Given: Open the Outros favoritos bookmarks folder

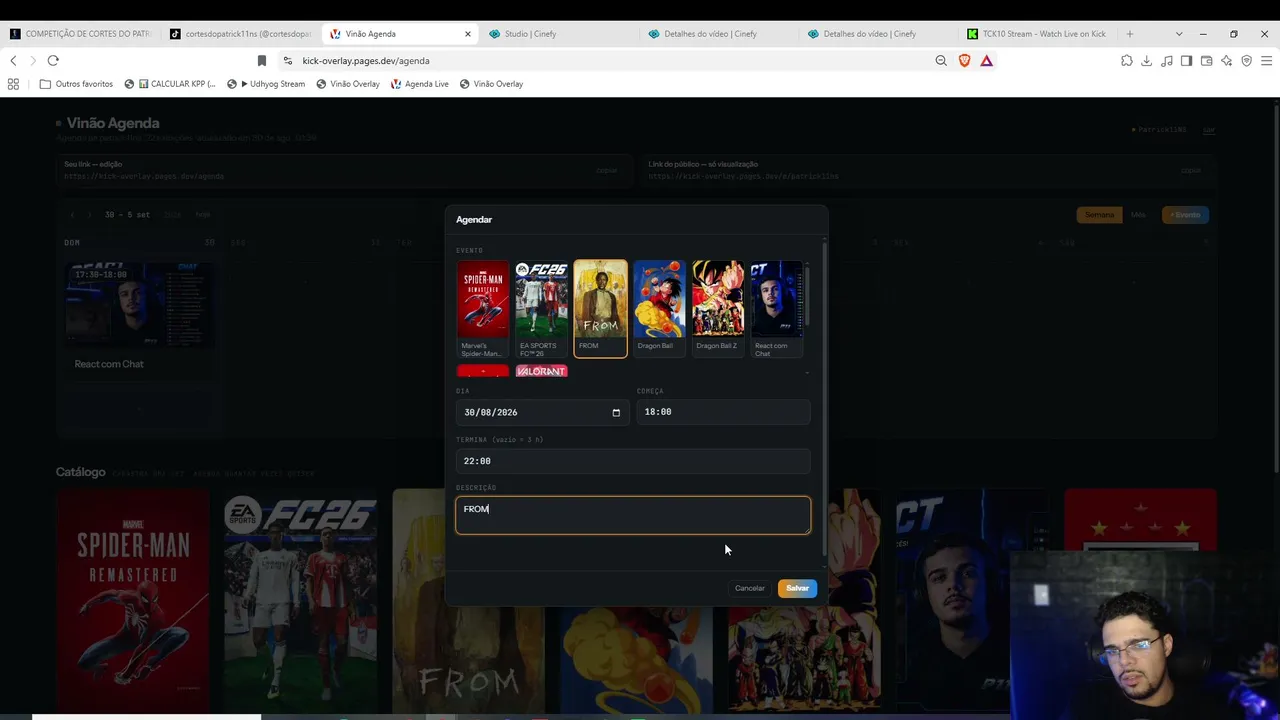Looking at the screenshot, I should click(76, 84).
